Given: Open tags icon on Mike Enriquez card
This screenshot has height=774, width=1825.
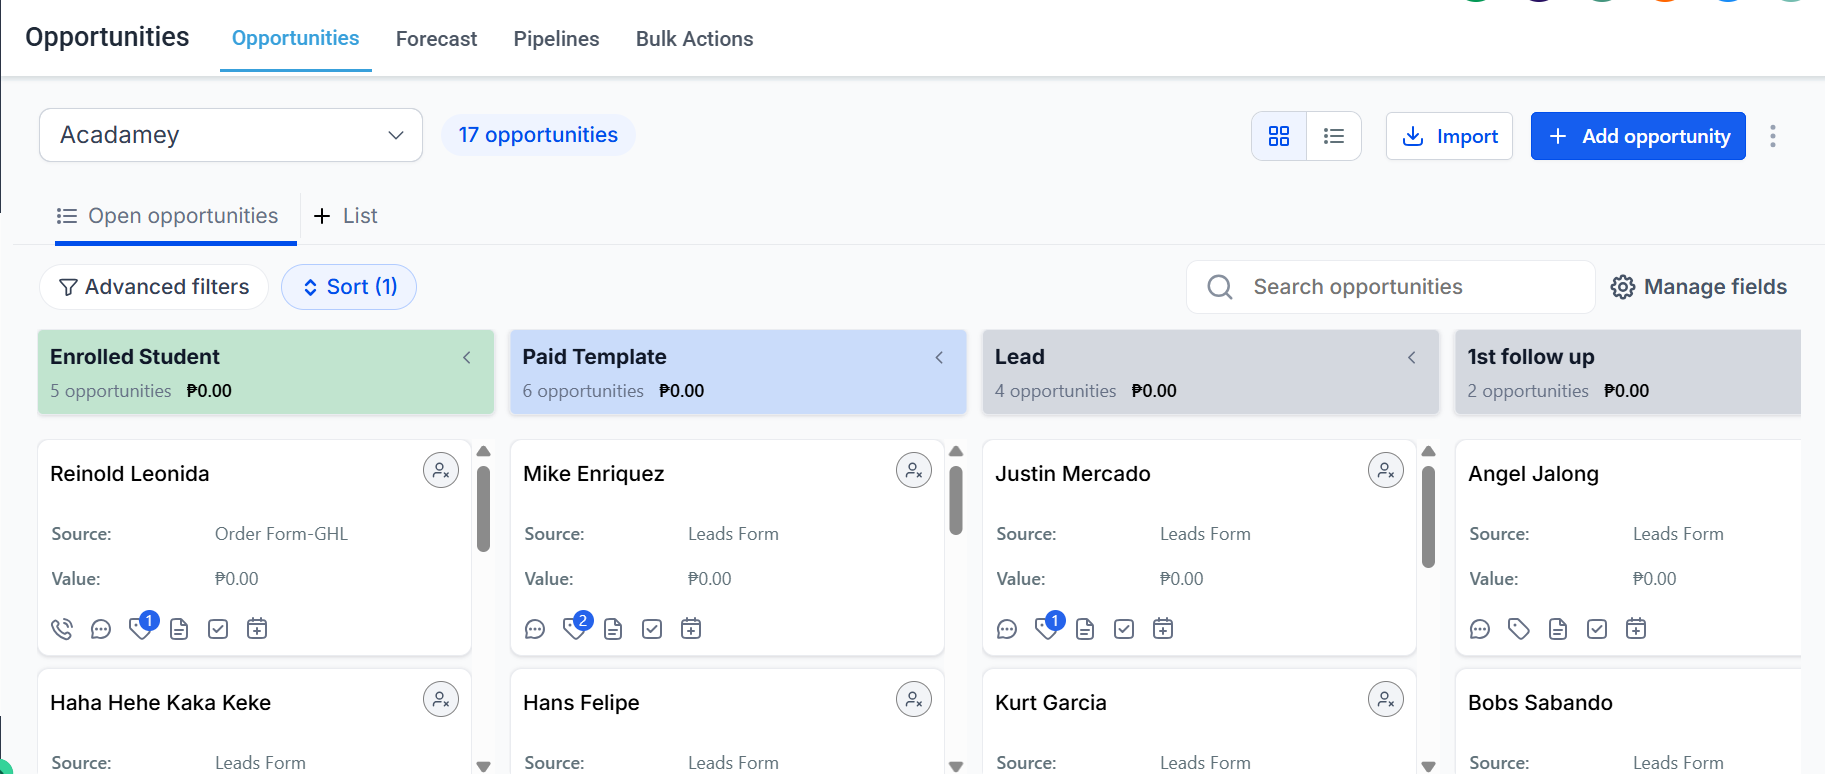Looking at the screenshot, I should (x=575, y=628).
